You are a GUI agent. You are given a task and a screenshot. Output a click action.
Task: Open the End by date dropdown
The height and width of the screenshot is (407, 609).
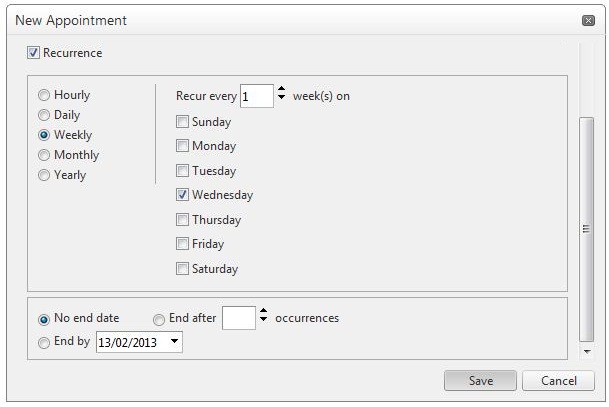(x=175, y=342)
